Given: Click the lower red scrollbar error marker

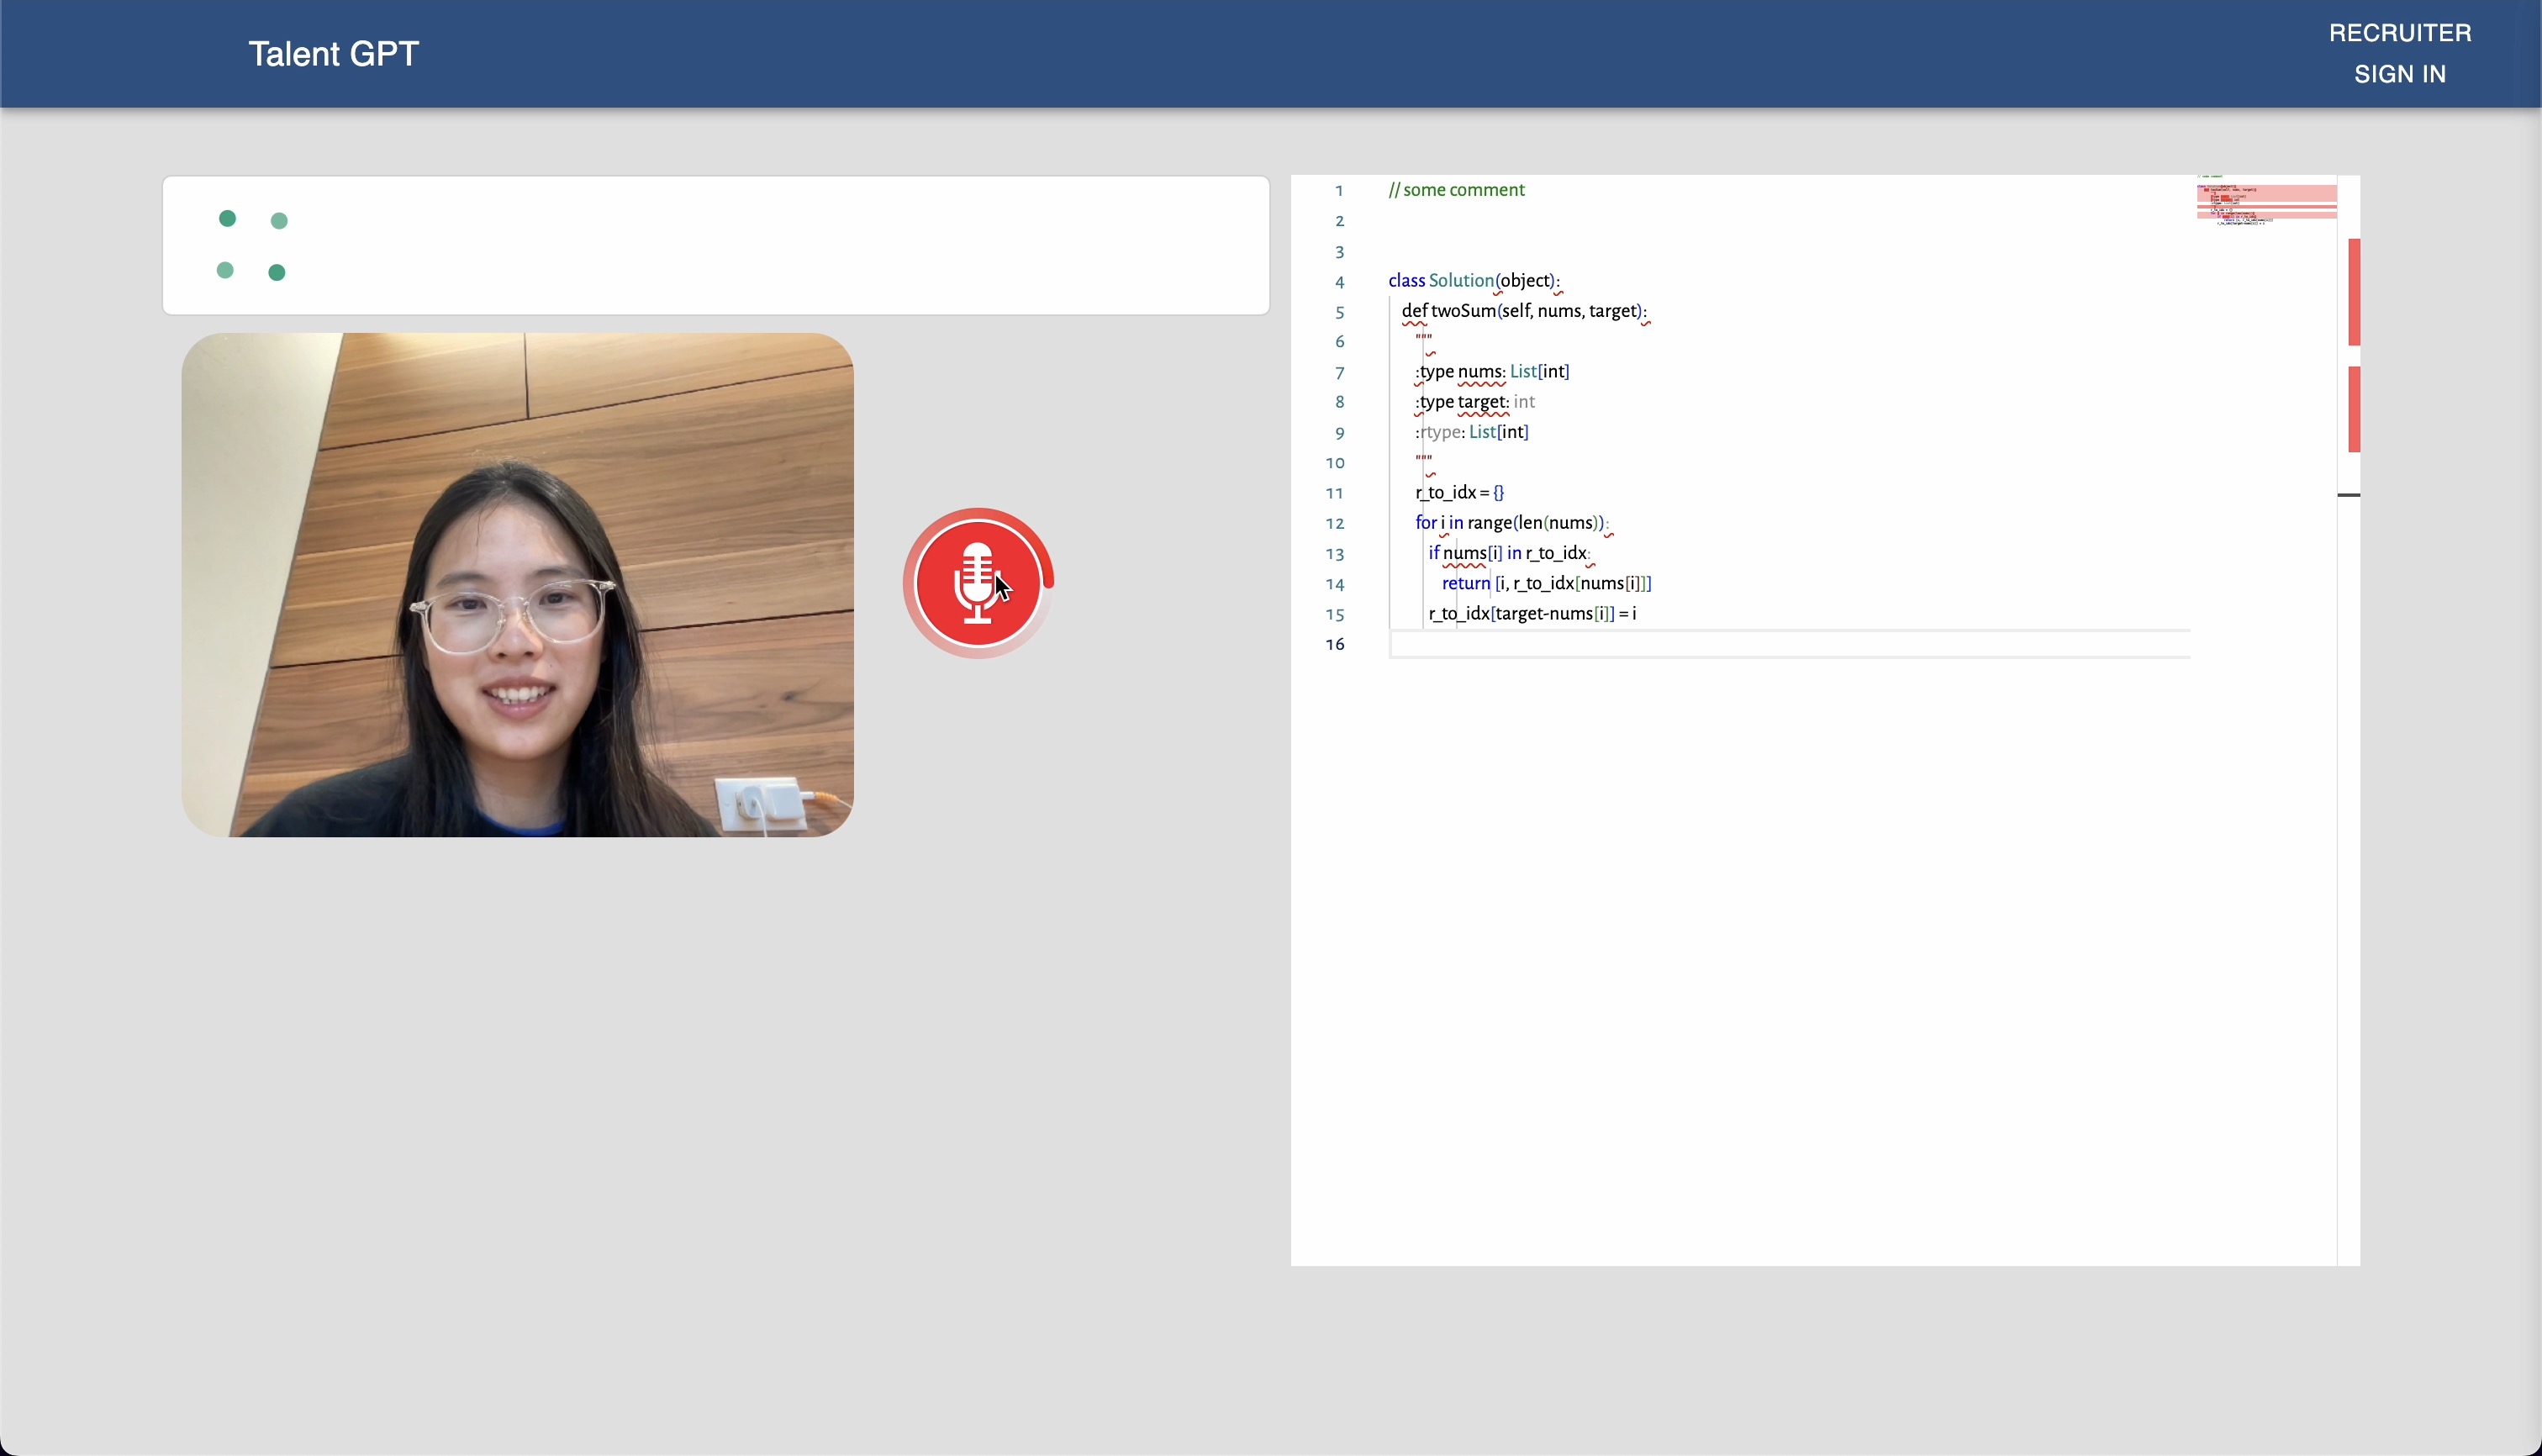Looking at the screenshot, I should point(2354,409).
